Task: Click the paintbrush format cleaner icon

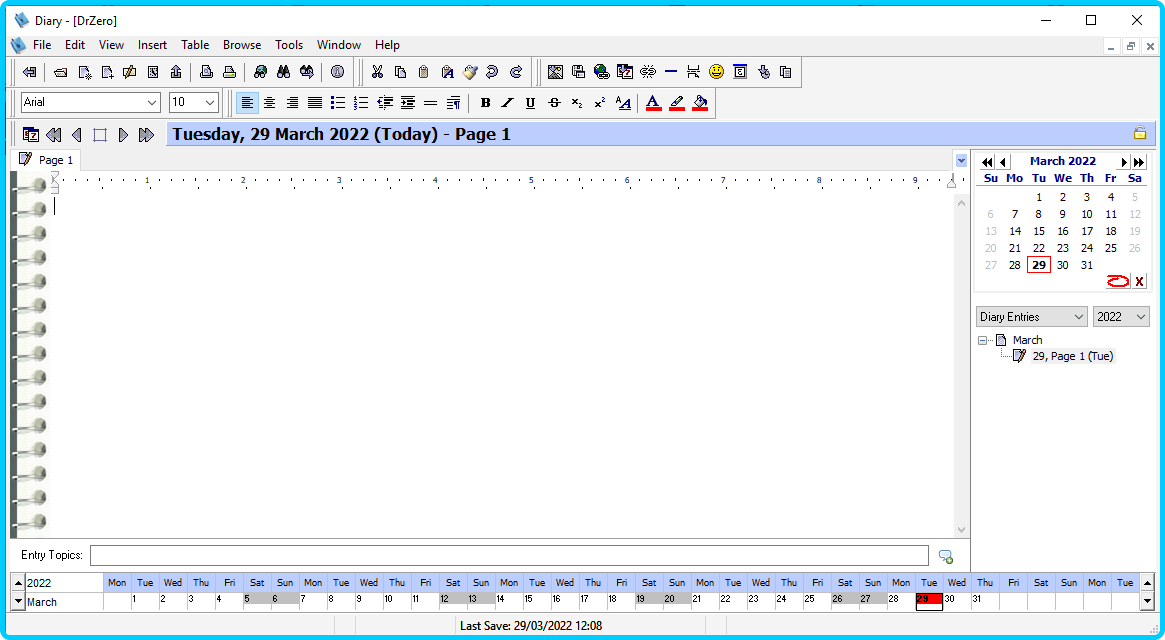Action: tap(470, 72)
